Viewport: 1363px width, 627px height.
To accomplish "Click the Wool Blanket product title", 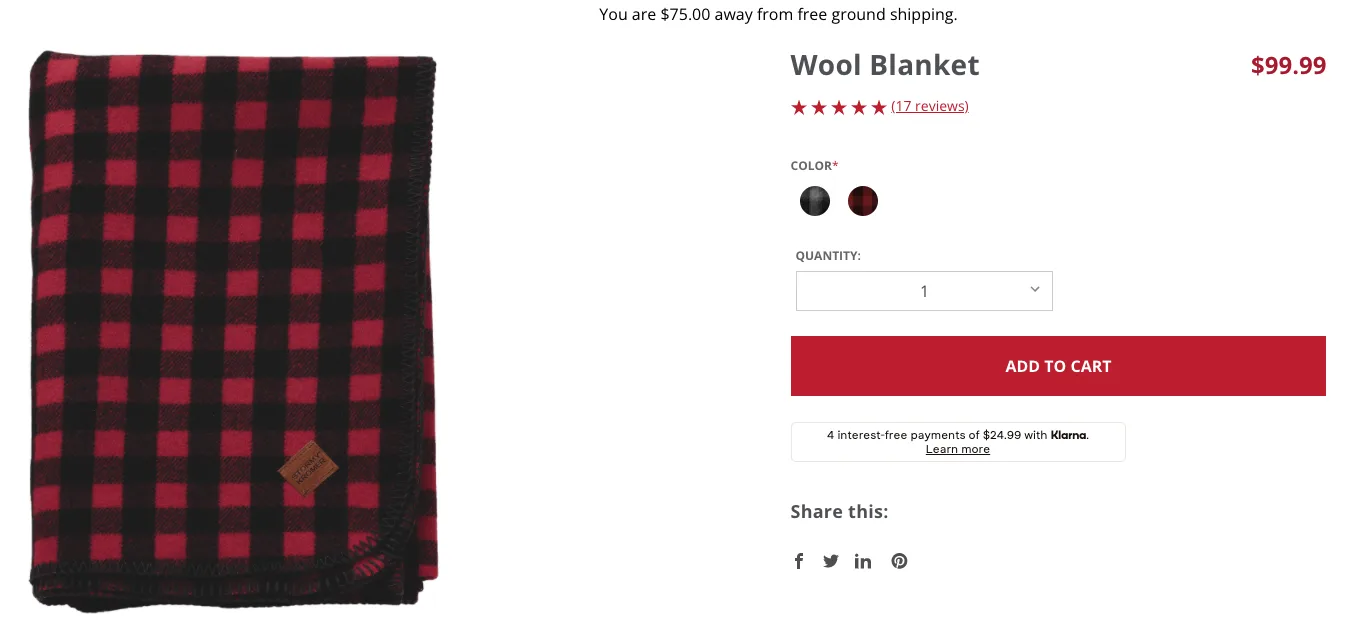I will 884,65.
